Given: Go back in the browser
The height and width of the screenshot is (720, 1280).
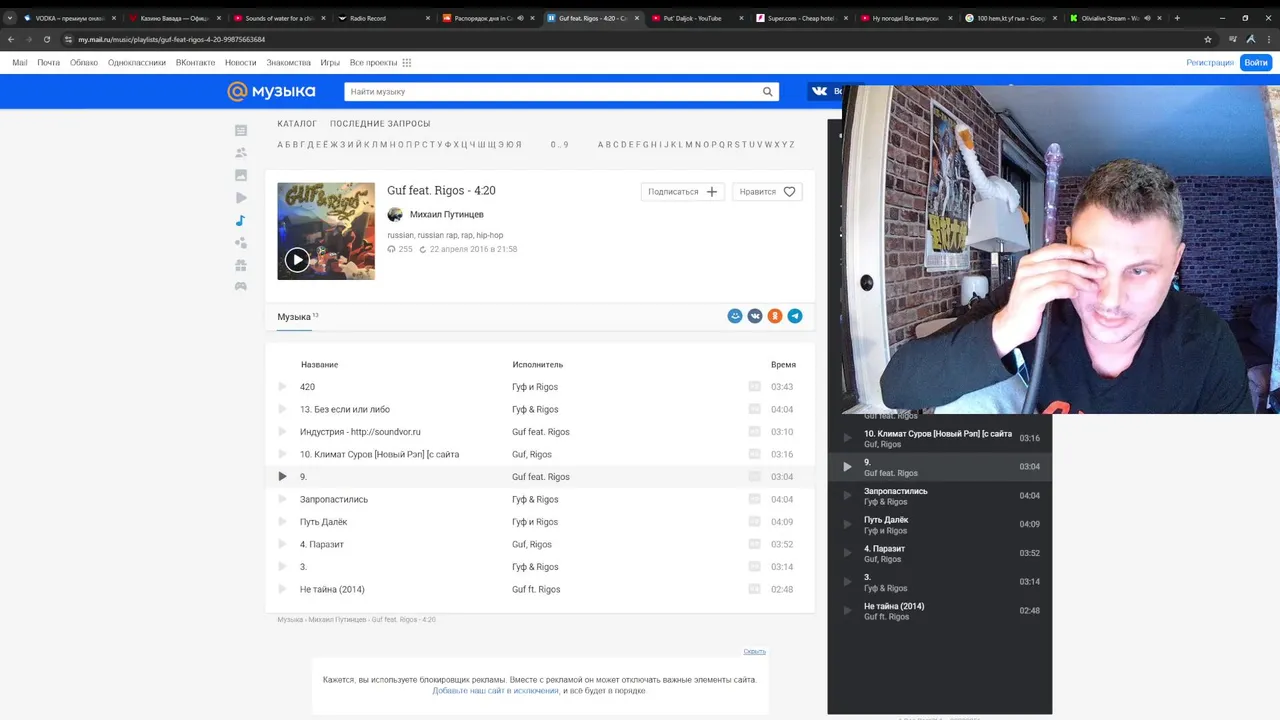Looking at the screenshot, I should click(11, 39).
